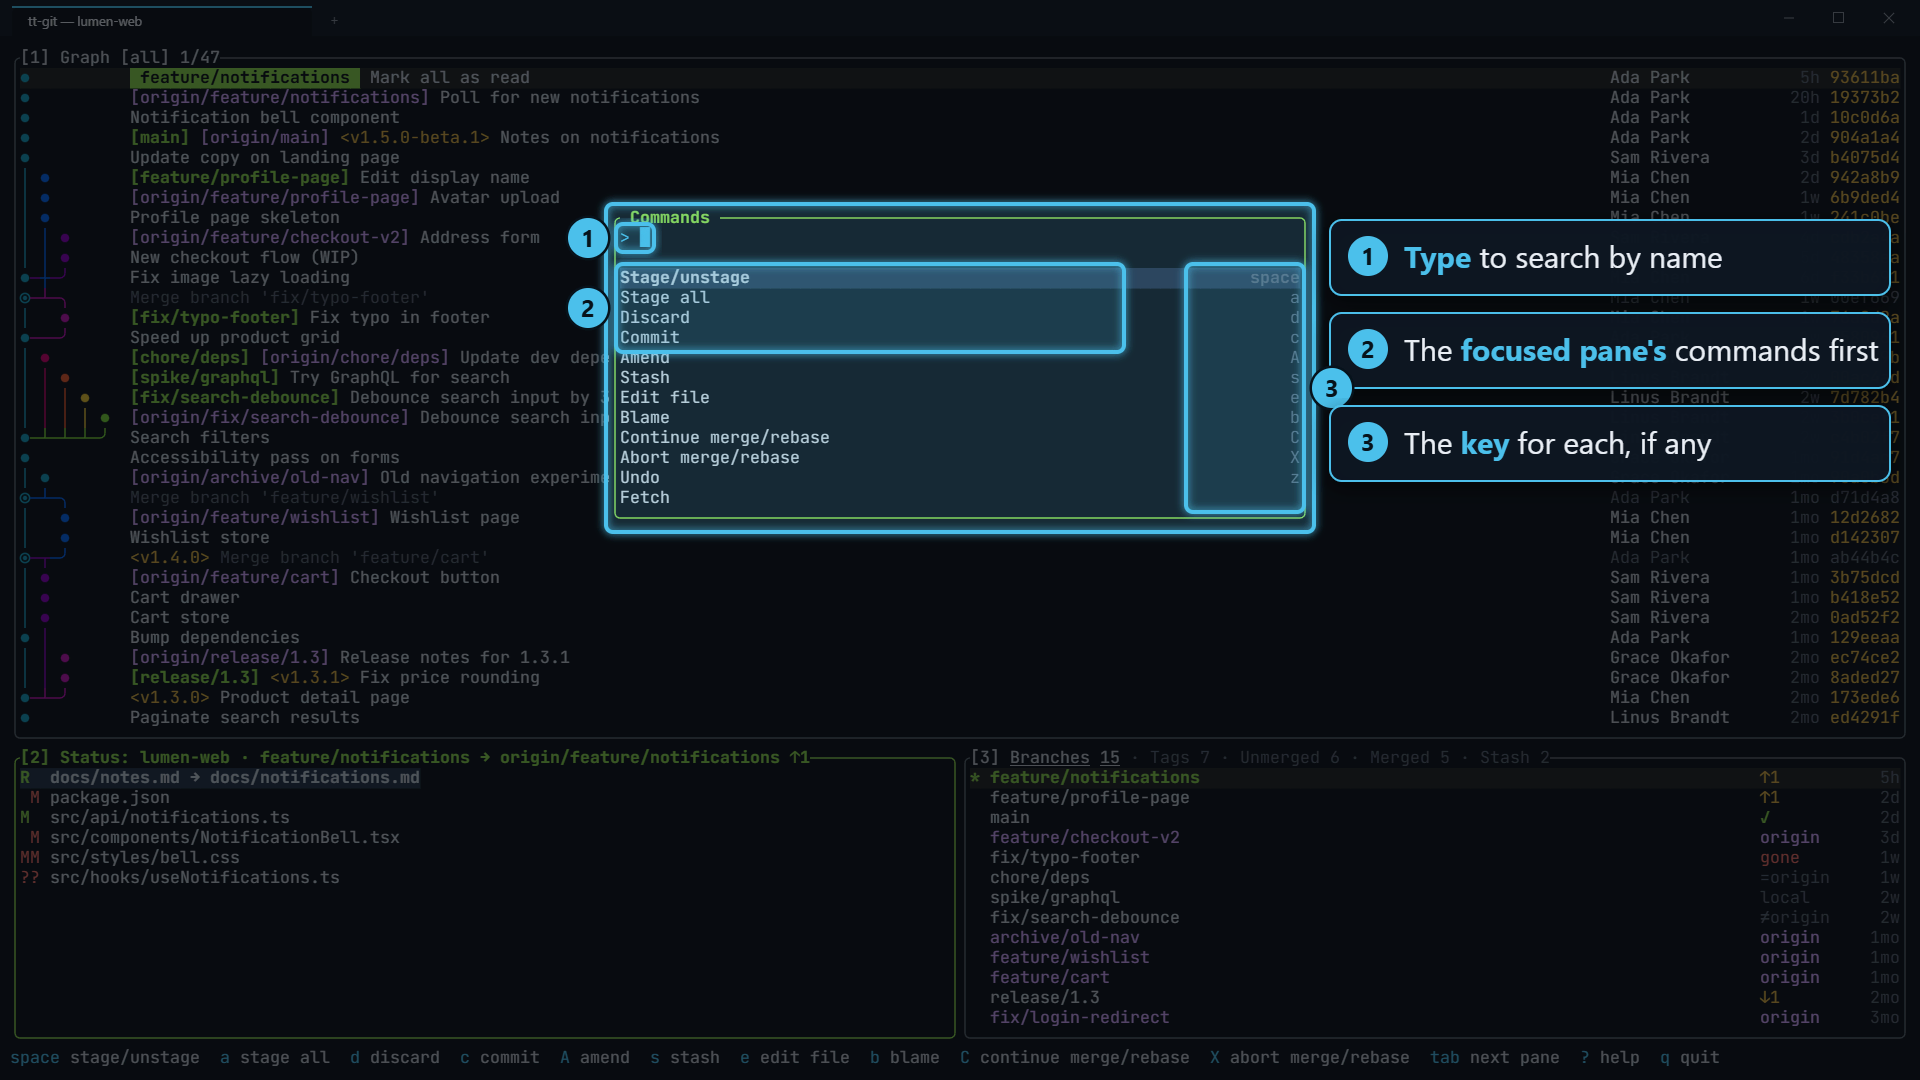The width and height of the screenshot is (1920, 1080).
Task: Click 'a stage all' footer hint
Action: point(275,1058)
